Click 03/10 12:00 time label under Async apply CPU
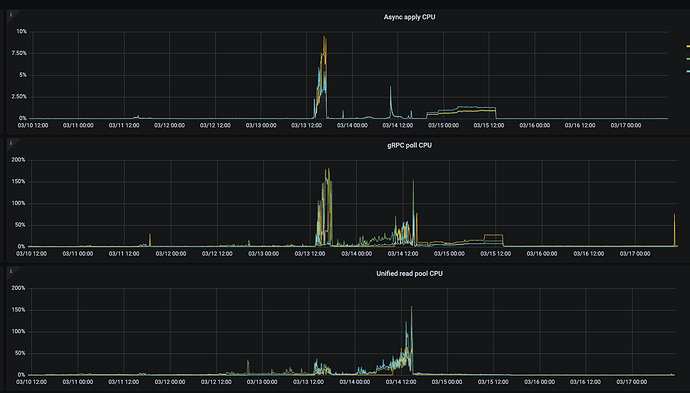The image size is (690, 393). point(33,125)
